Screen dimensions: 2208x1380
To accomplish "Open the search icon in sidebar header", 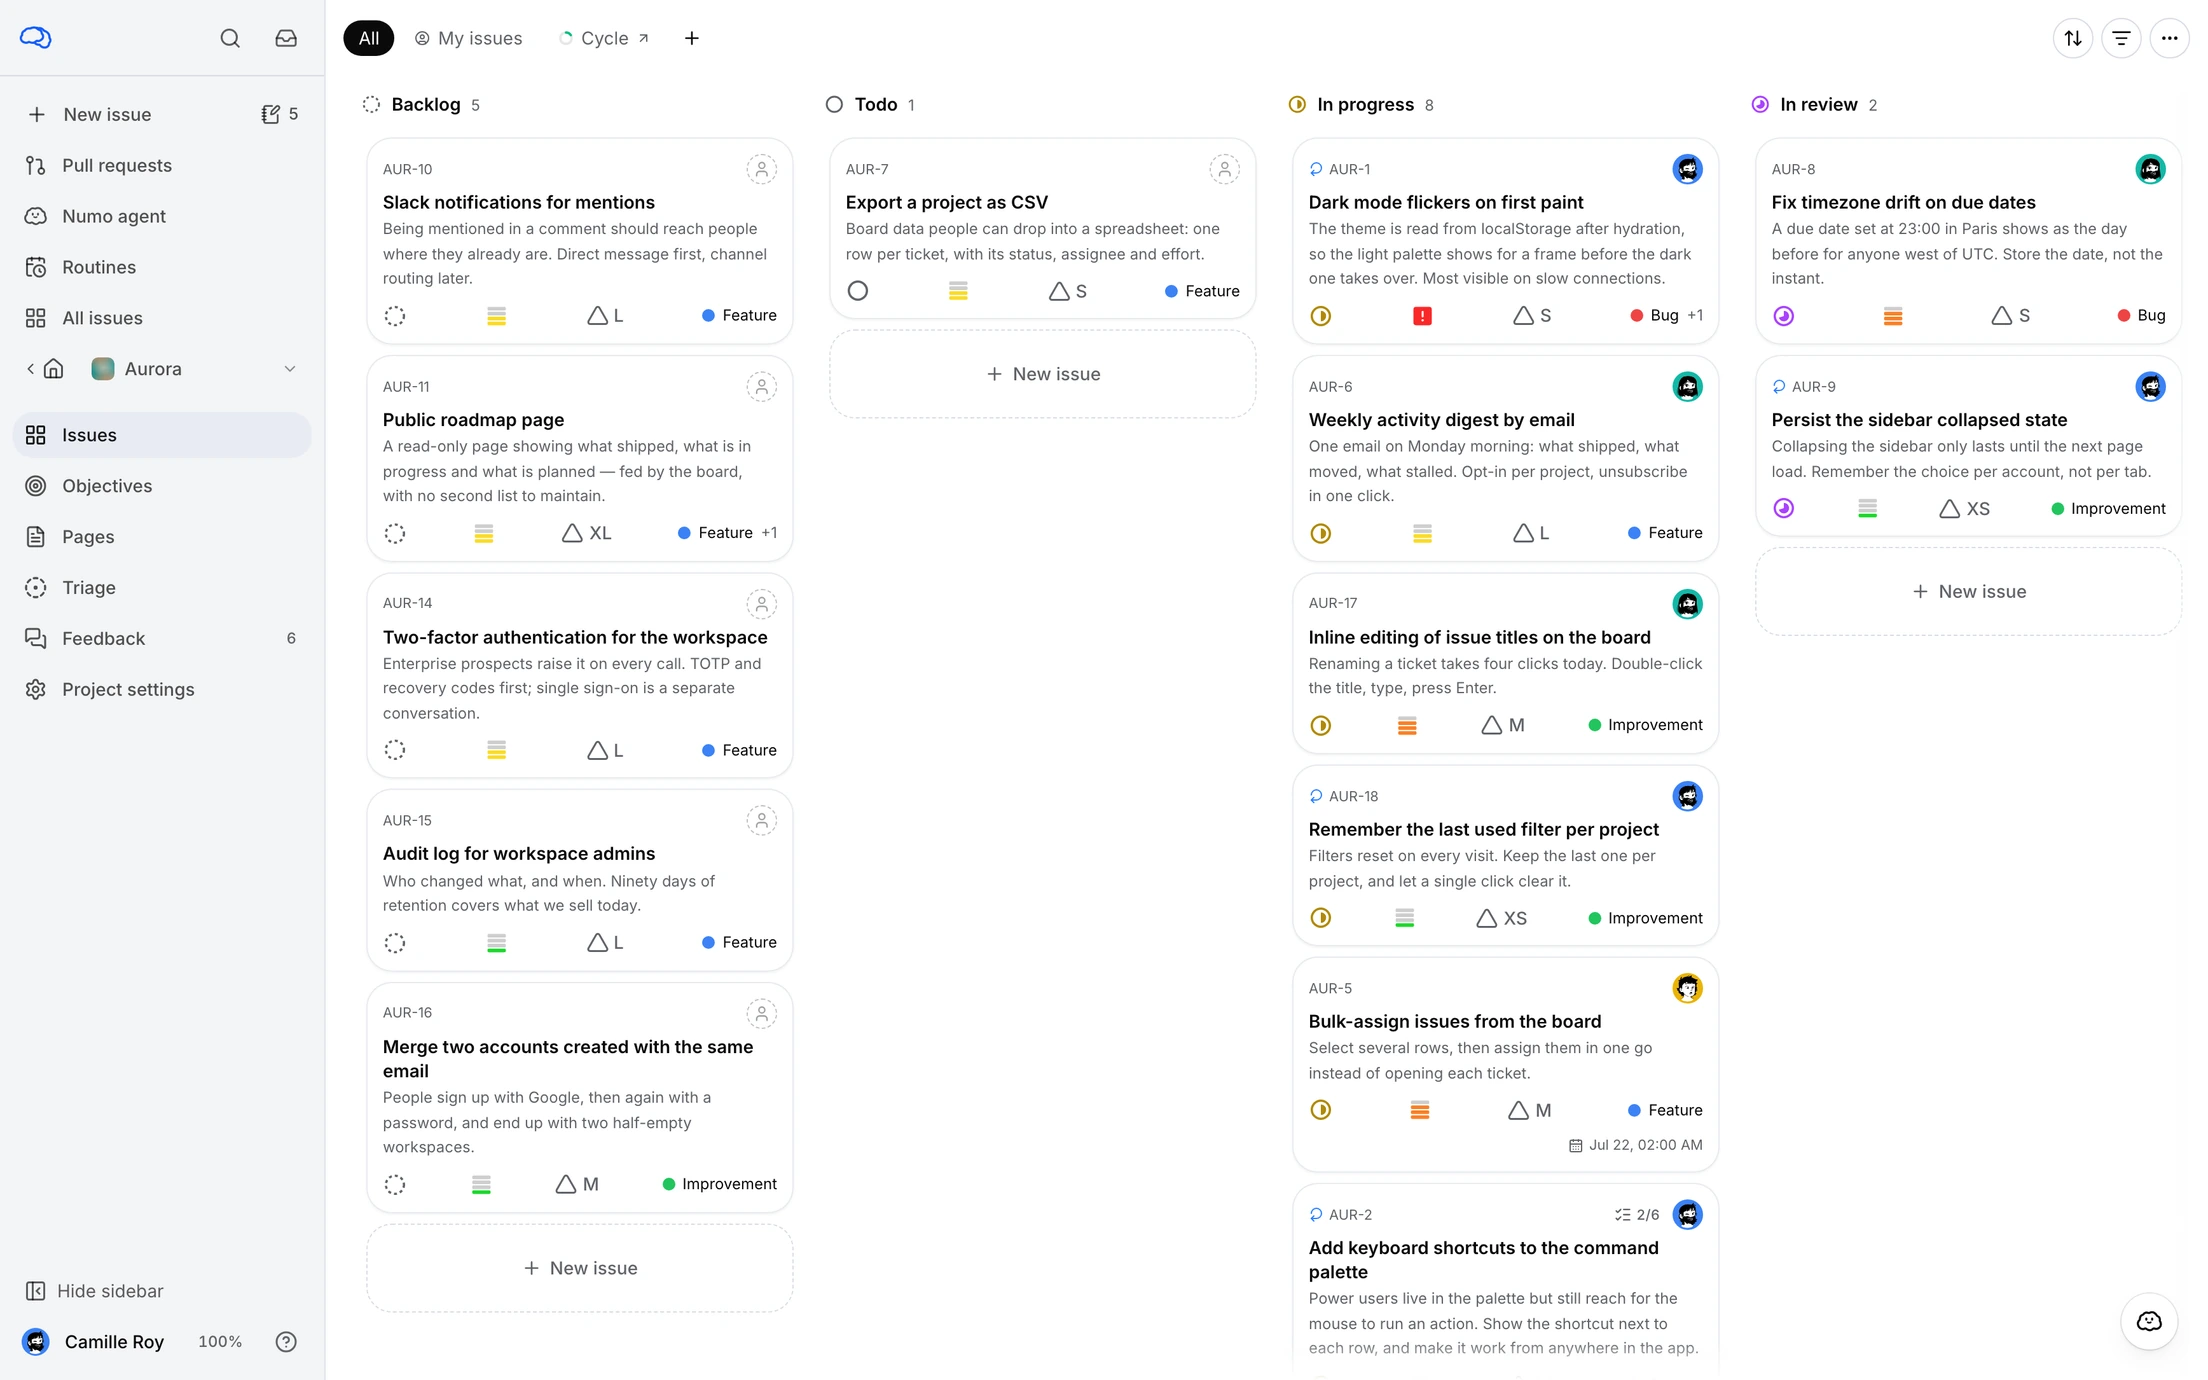I will click(230, 38).
